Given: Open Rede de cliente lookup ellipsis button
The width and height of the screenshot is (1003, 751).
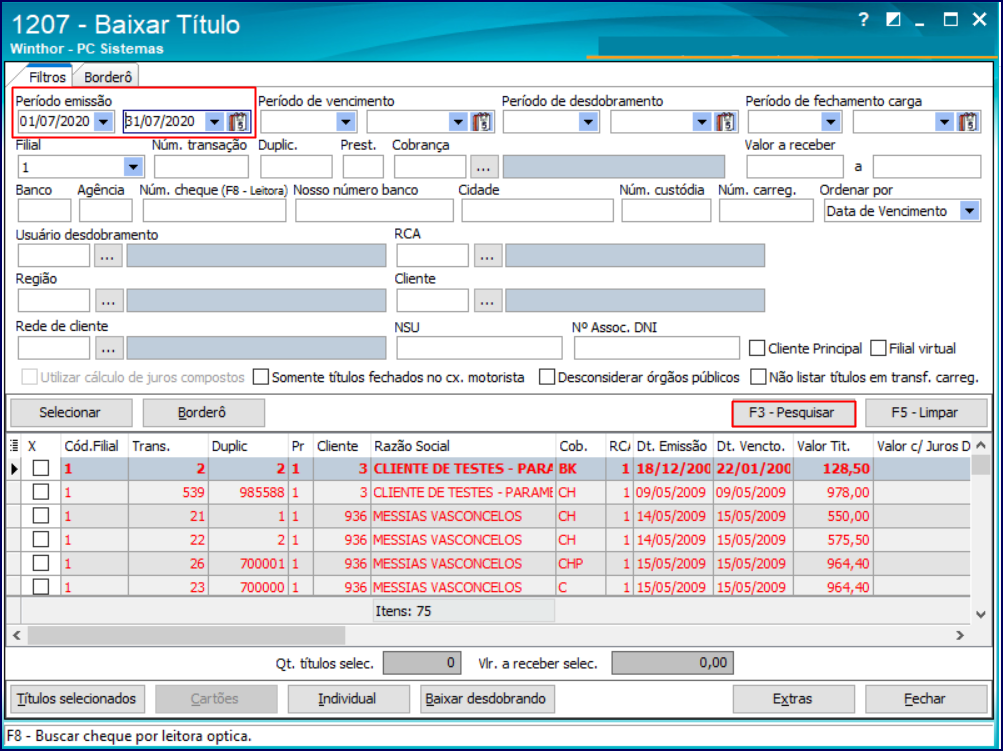Looking at the screenshot, I should 109,348.
